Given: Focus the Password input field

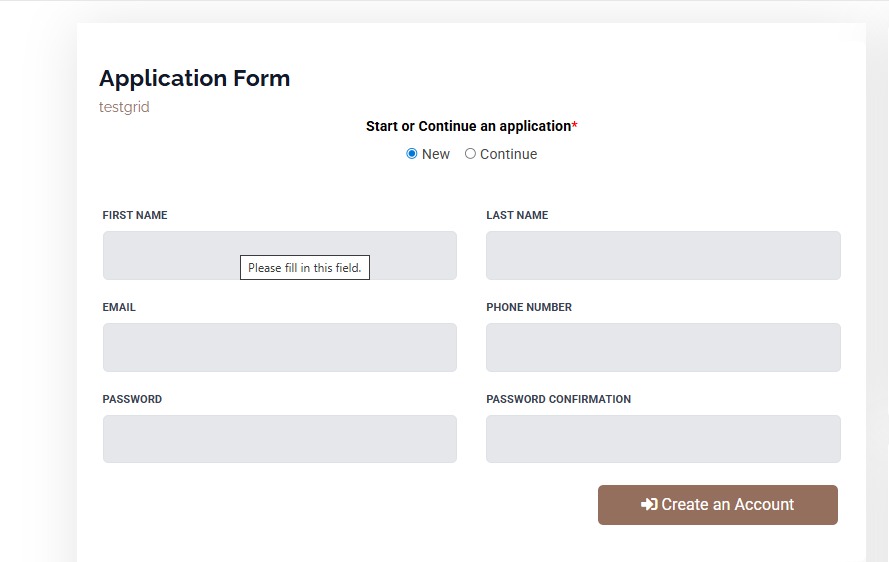Looking at the screenshot, I should (279, 440).
